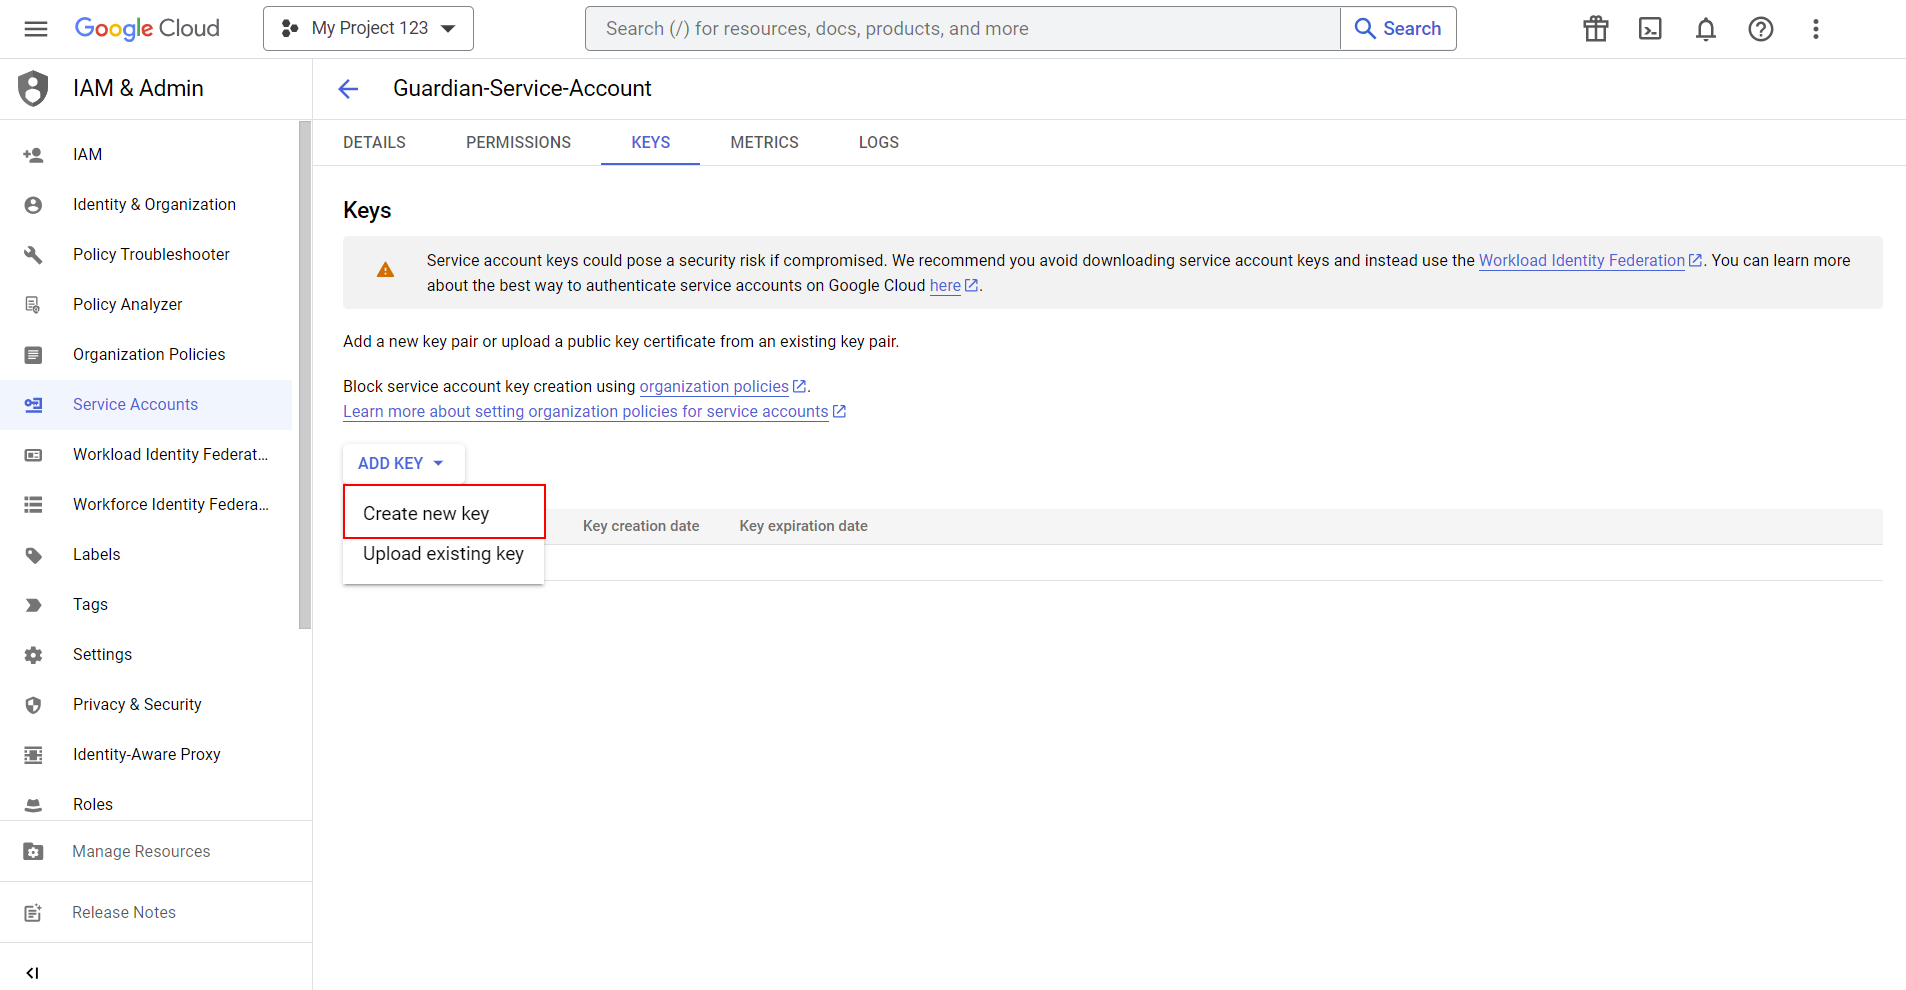
Task: Open Organization Policies page
Action: coord(146,355)
